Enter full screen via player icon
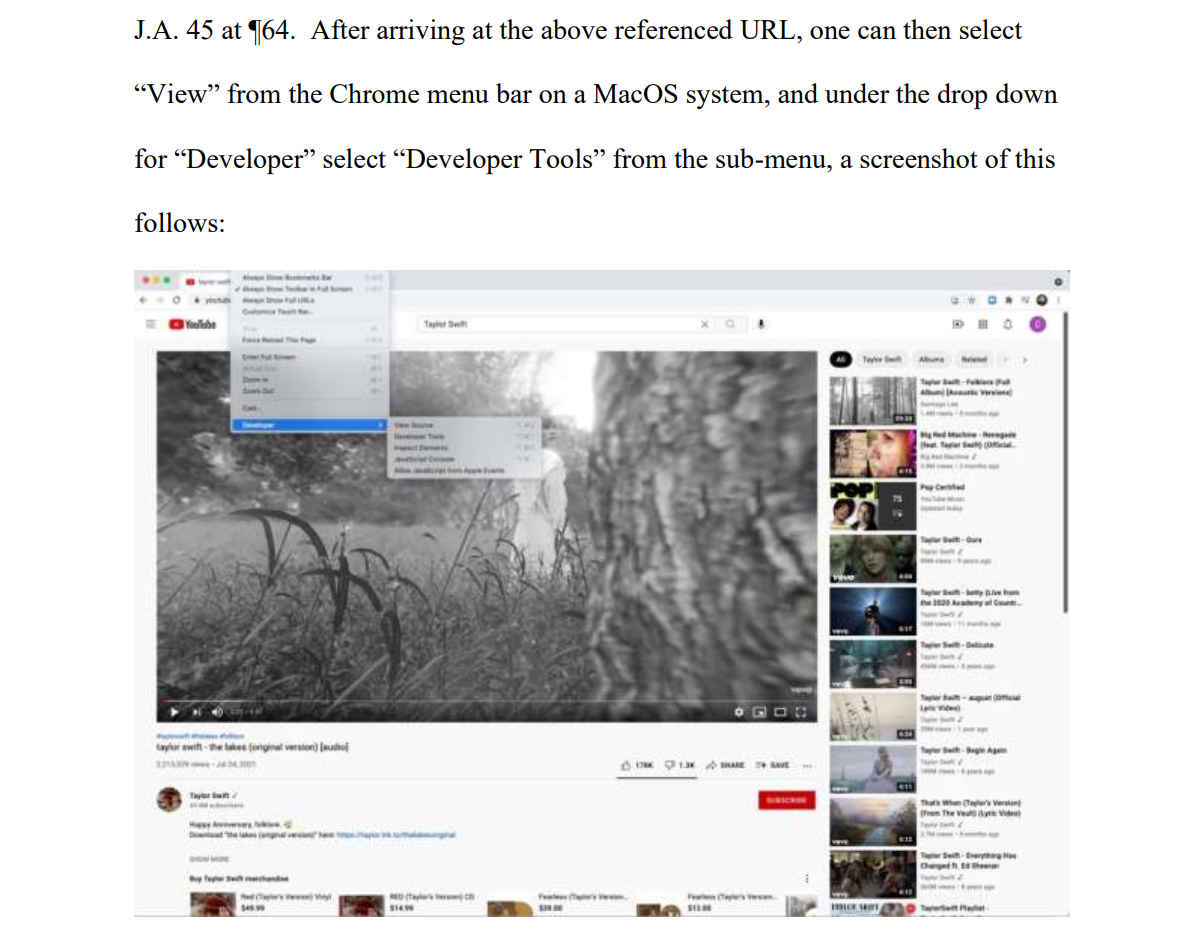 tap(801, 712)
